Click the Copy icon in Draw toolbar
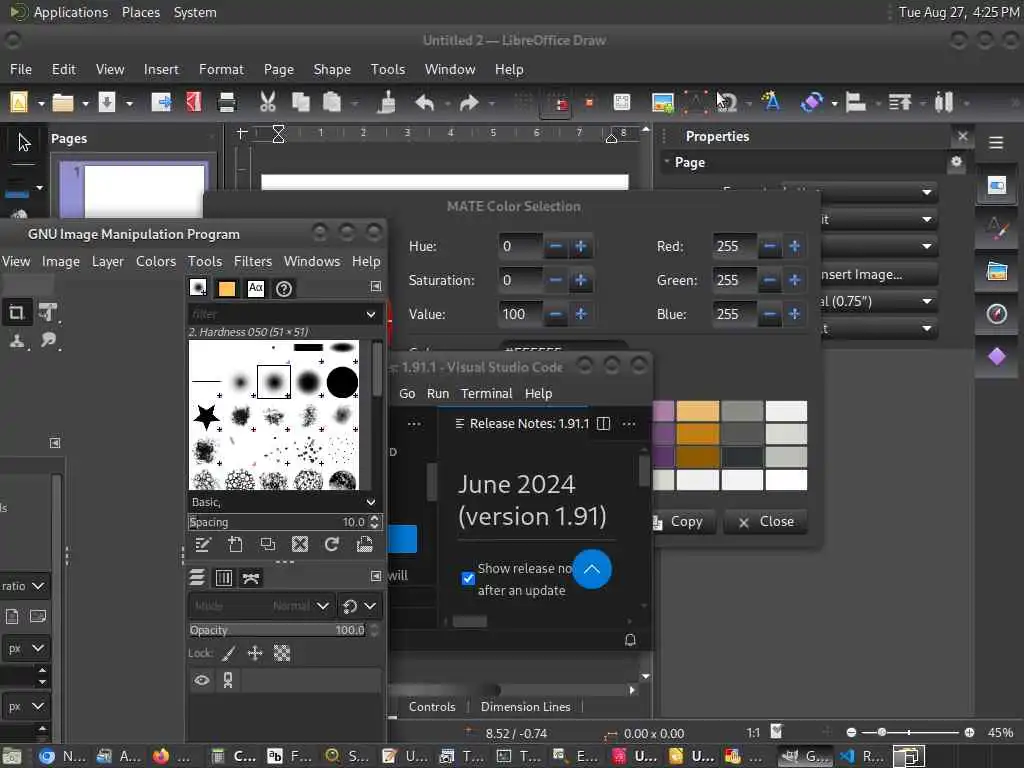The width and height of the screenshot is (1024, 768). (x=300, y=102)
